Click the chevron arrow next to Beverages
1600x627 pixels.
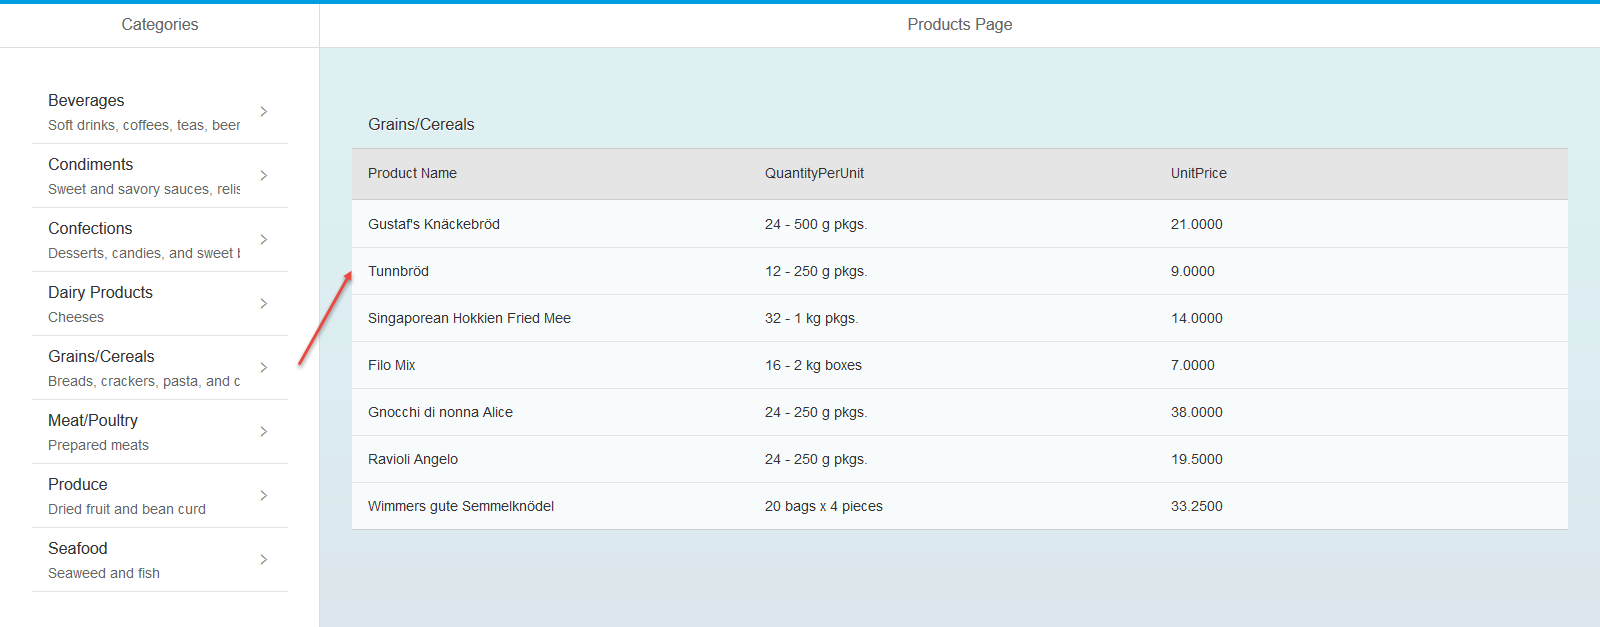click(264, 111)
